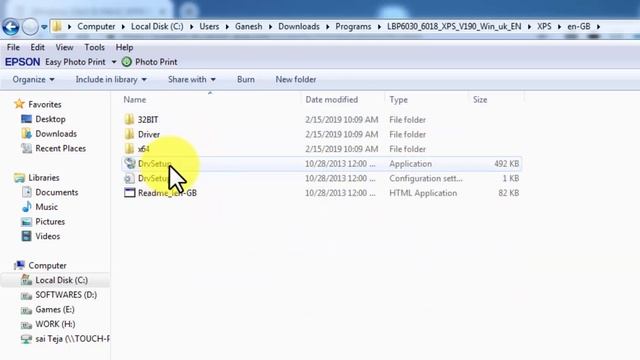Select the Games (E:) drive
This screenshot has width=640, height=360.
tap(55, 309)
